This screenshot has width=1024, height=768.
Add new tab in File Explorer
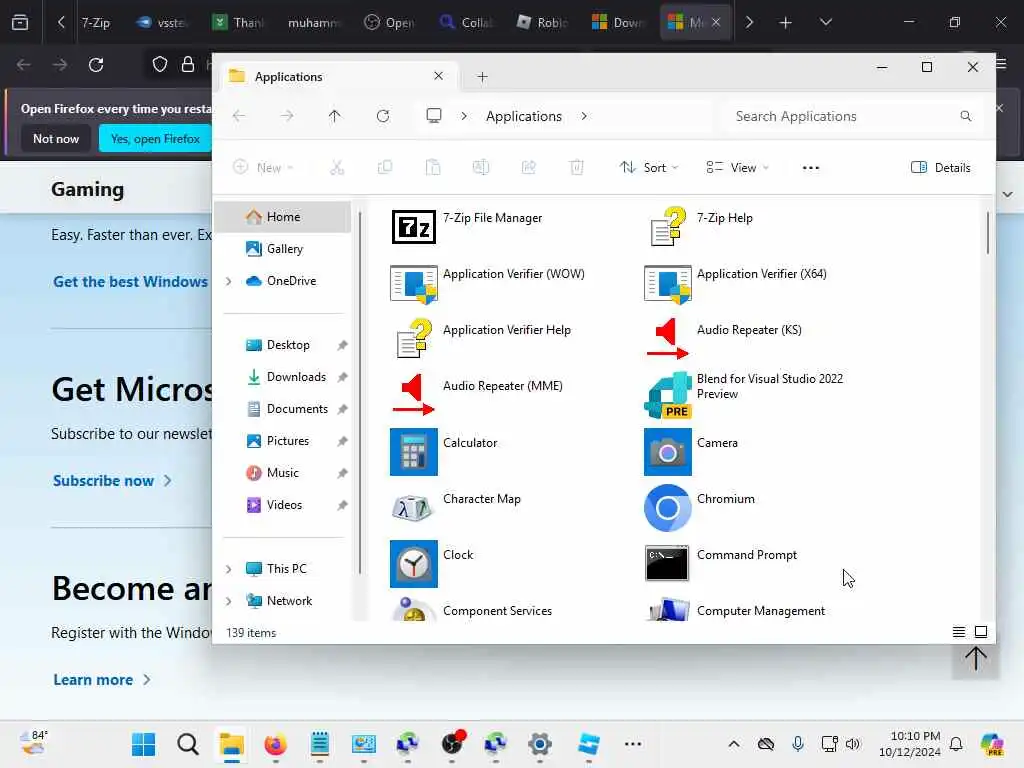coord(483,77)
